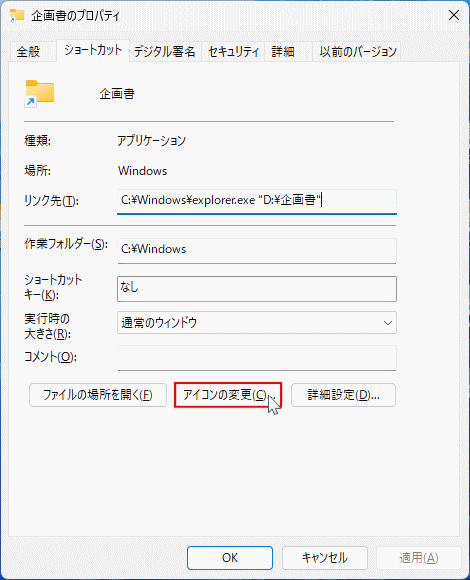Click the リンク先 target path field
470x580 pixels.
[257, 201]
